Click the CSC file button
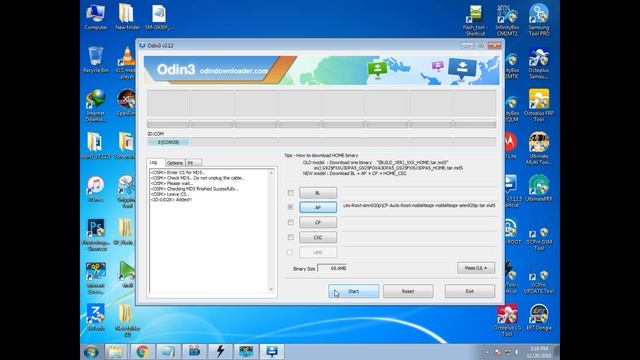 click(318, 237)
